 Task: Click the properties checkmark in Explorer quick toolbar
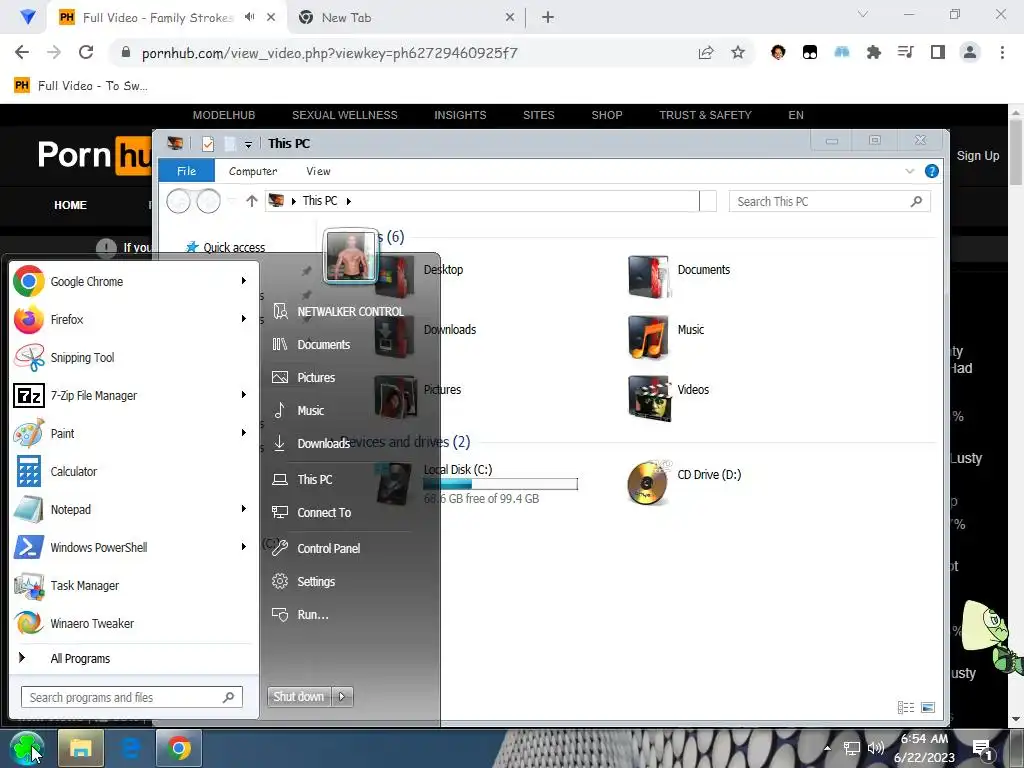(208, 144)
